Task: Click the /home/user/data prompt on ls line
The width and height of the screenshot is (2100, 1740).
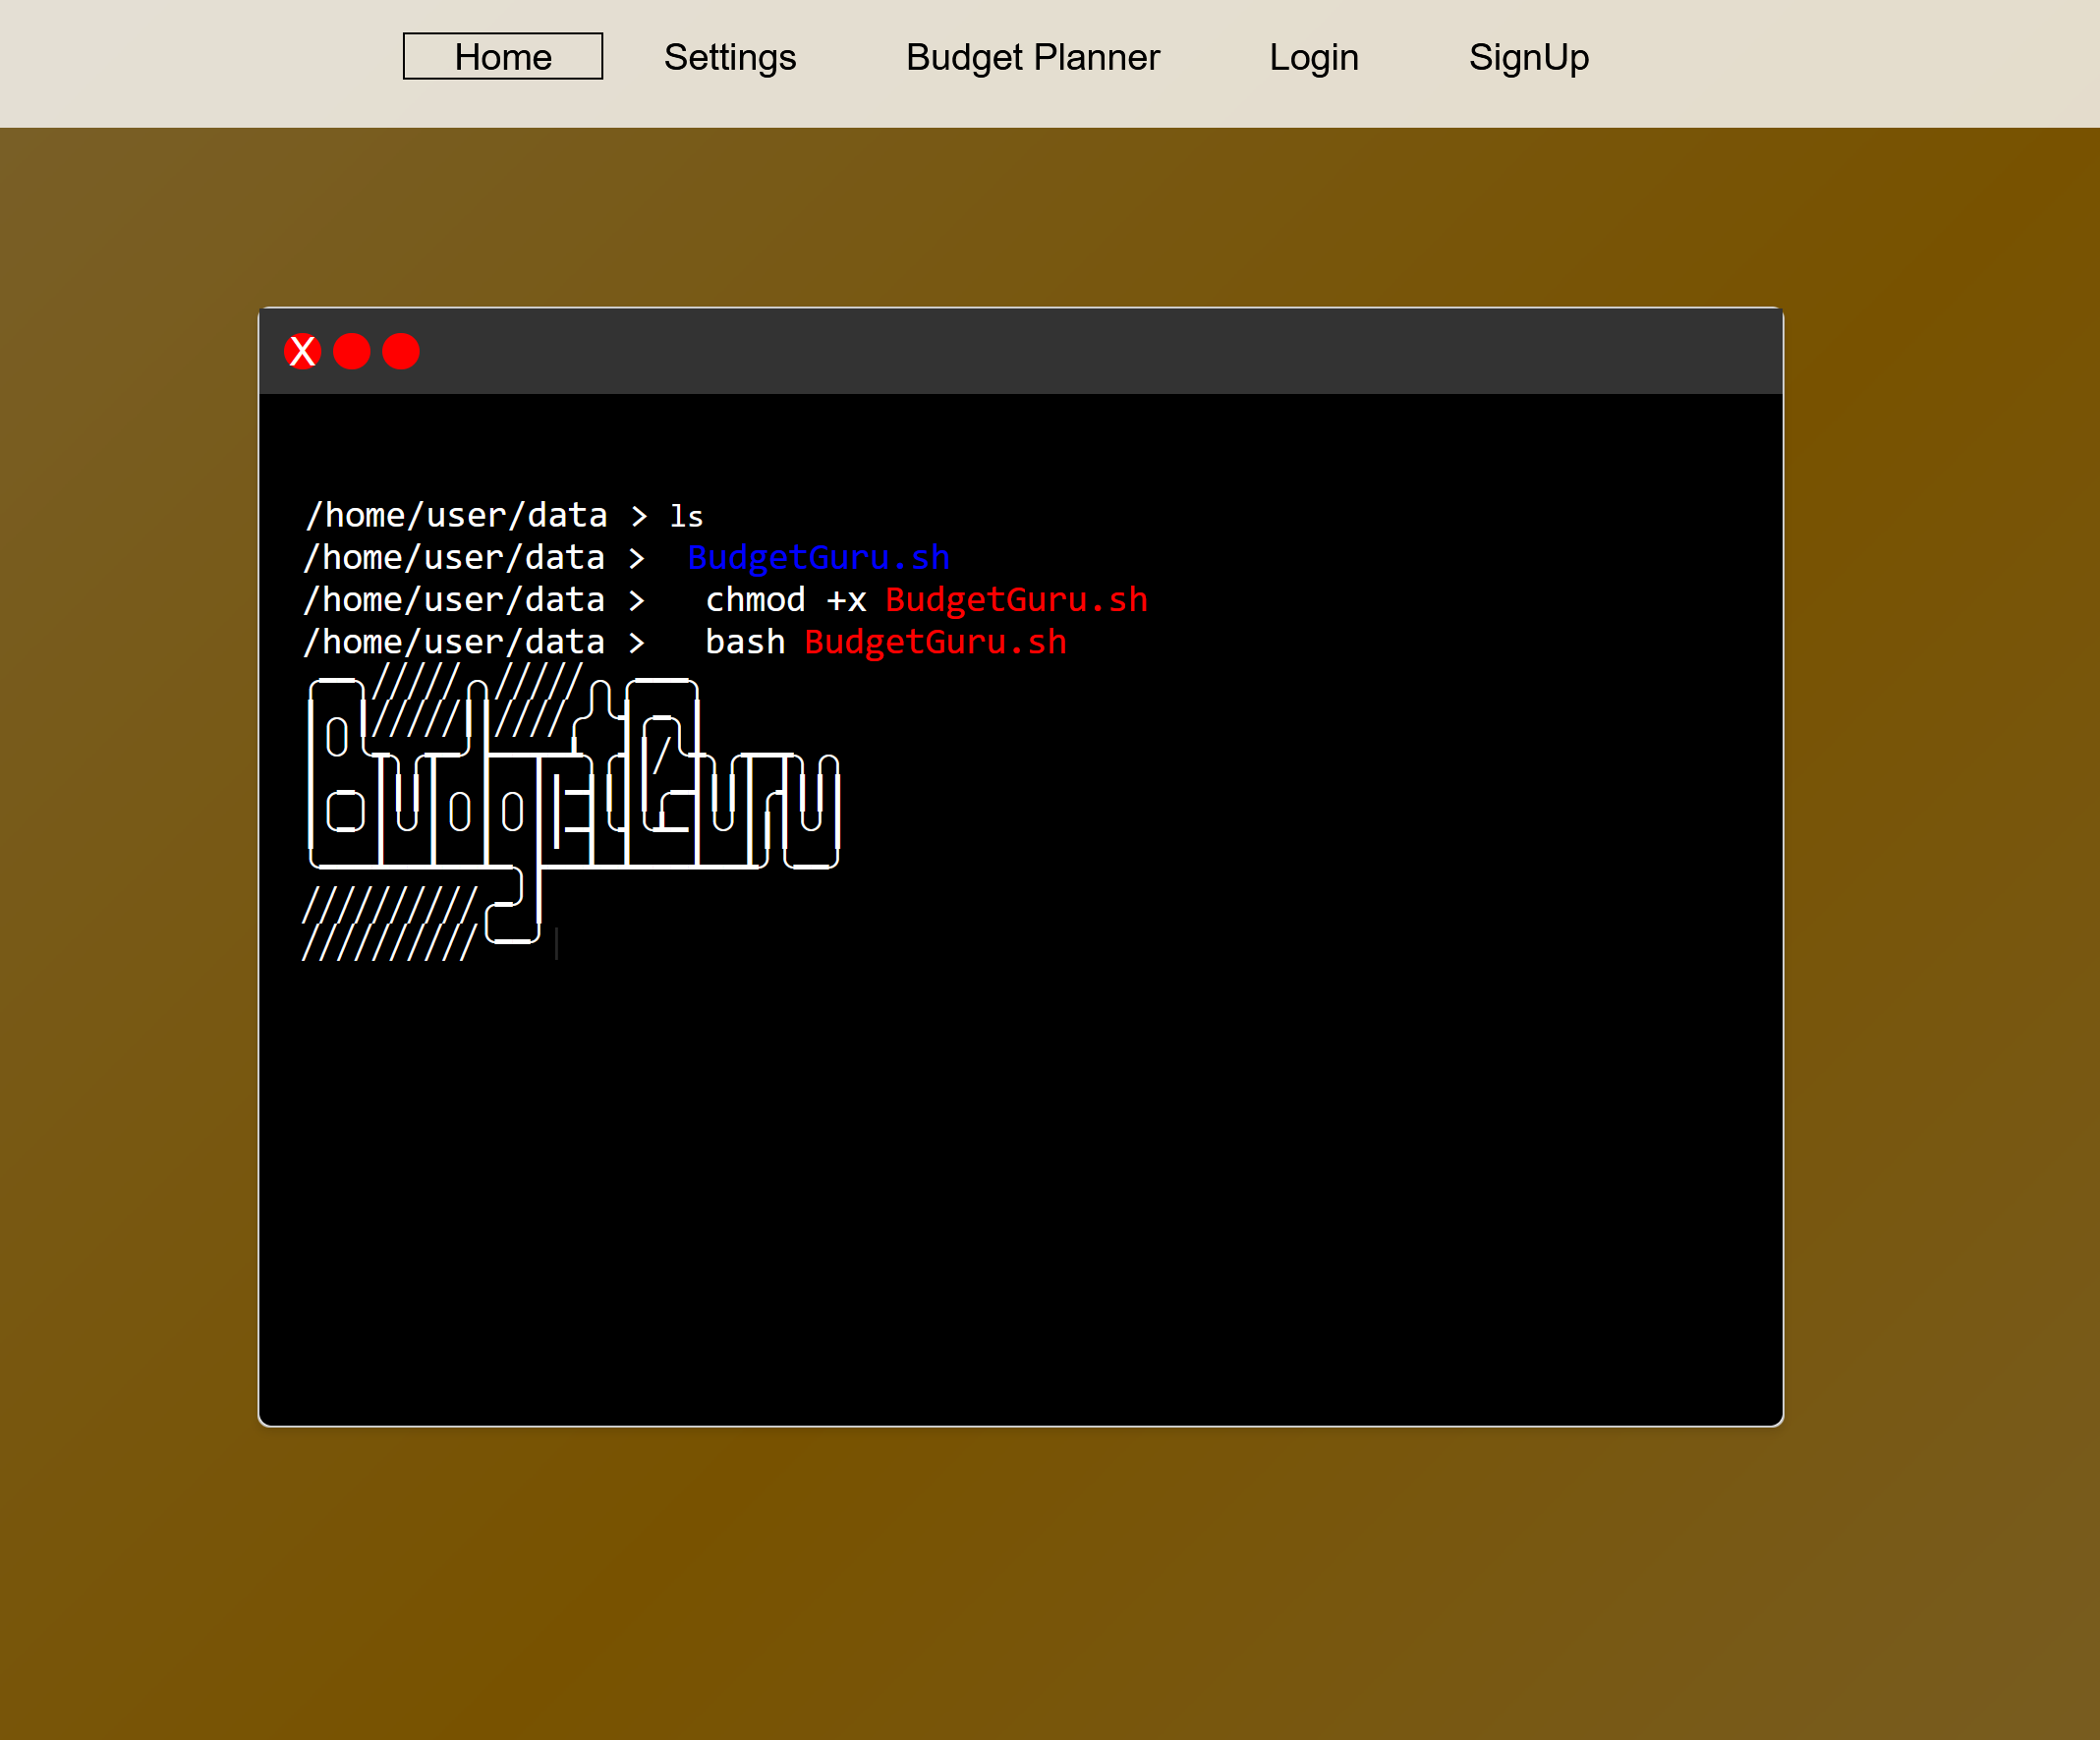Action: coord(456,515)
